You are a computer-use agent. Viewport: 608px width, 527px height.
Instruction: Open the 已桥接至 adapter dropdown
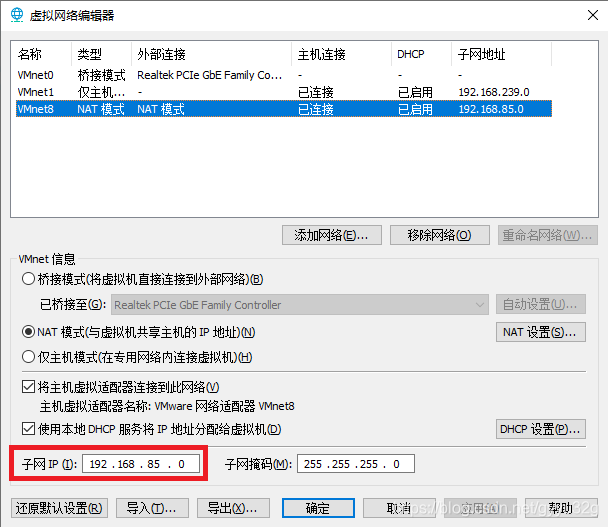point(300,304)
